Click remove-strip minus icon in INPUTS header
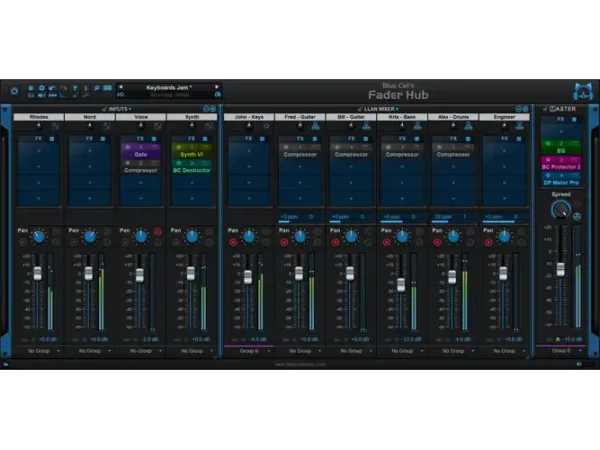 [x=206, y=109]
